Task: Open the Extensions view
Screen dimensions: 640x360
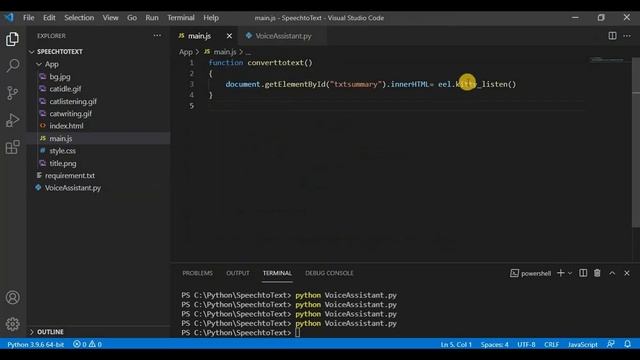Action: click(x=12, y=147)
